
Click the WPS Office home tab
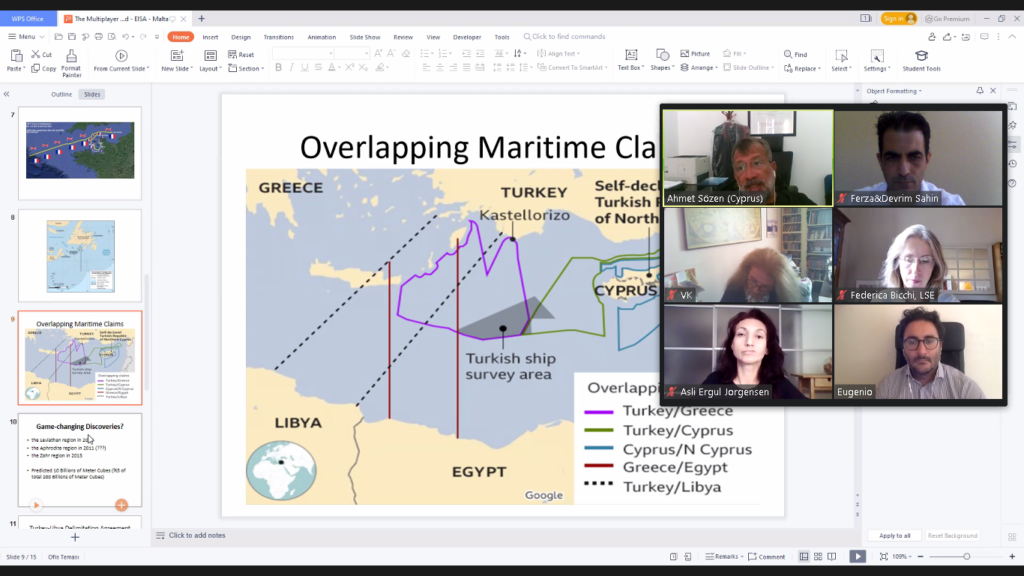click(x=27, y=19)
